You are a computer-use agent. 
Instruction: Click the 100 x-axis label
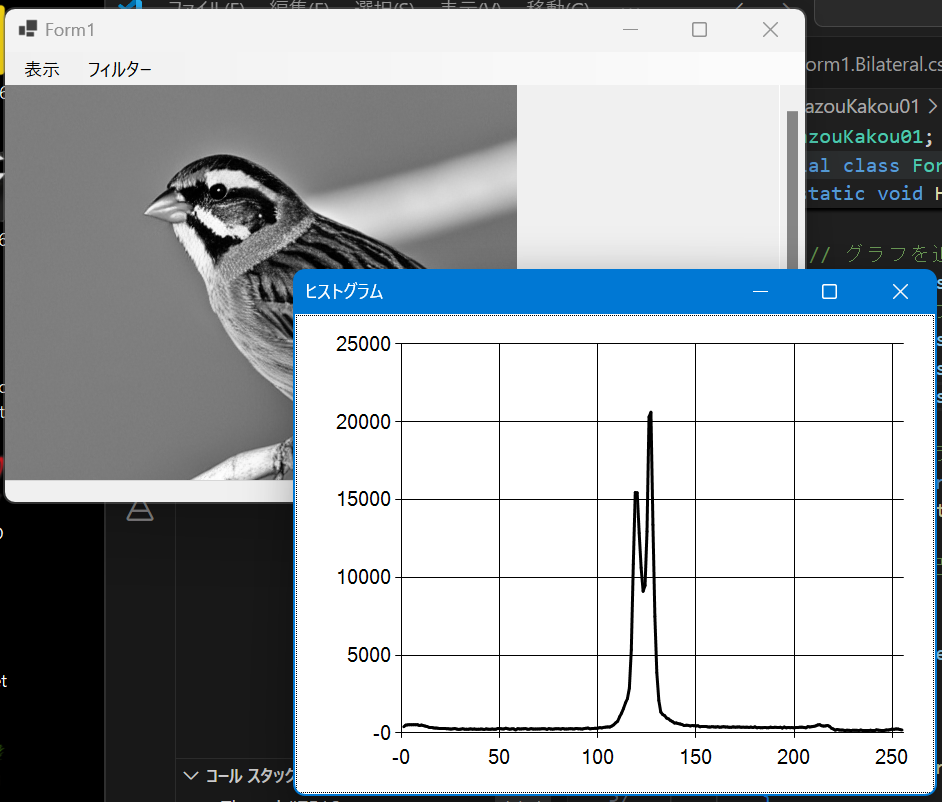pos(597,757)
